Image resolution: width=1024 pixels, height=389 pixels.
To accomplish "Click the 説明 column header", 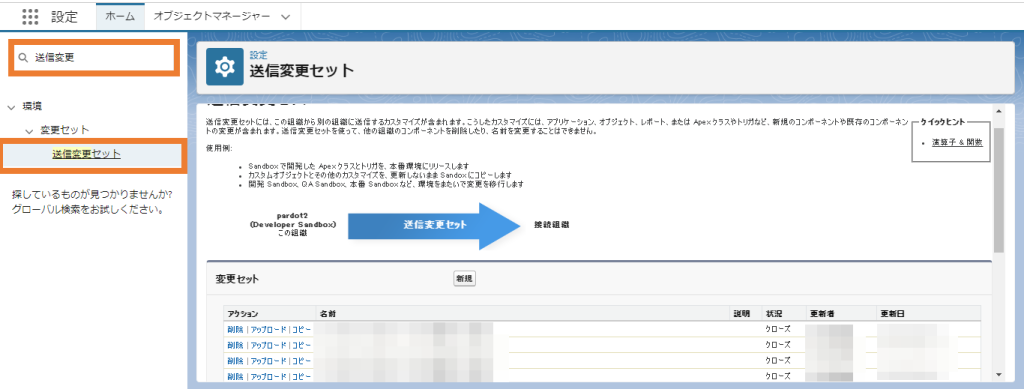I will pyautogui.click(x=743, y=314).
